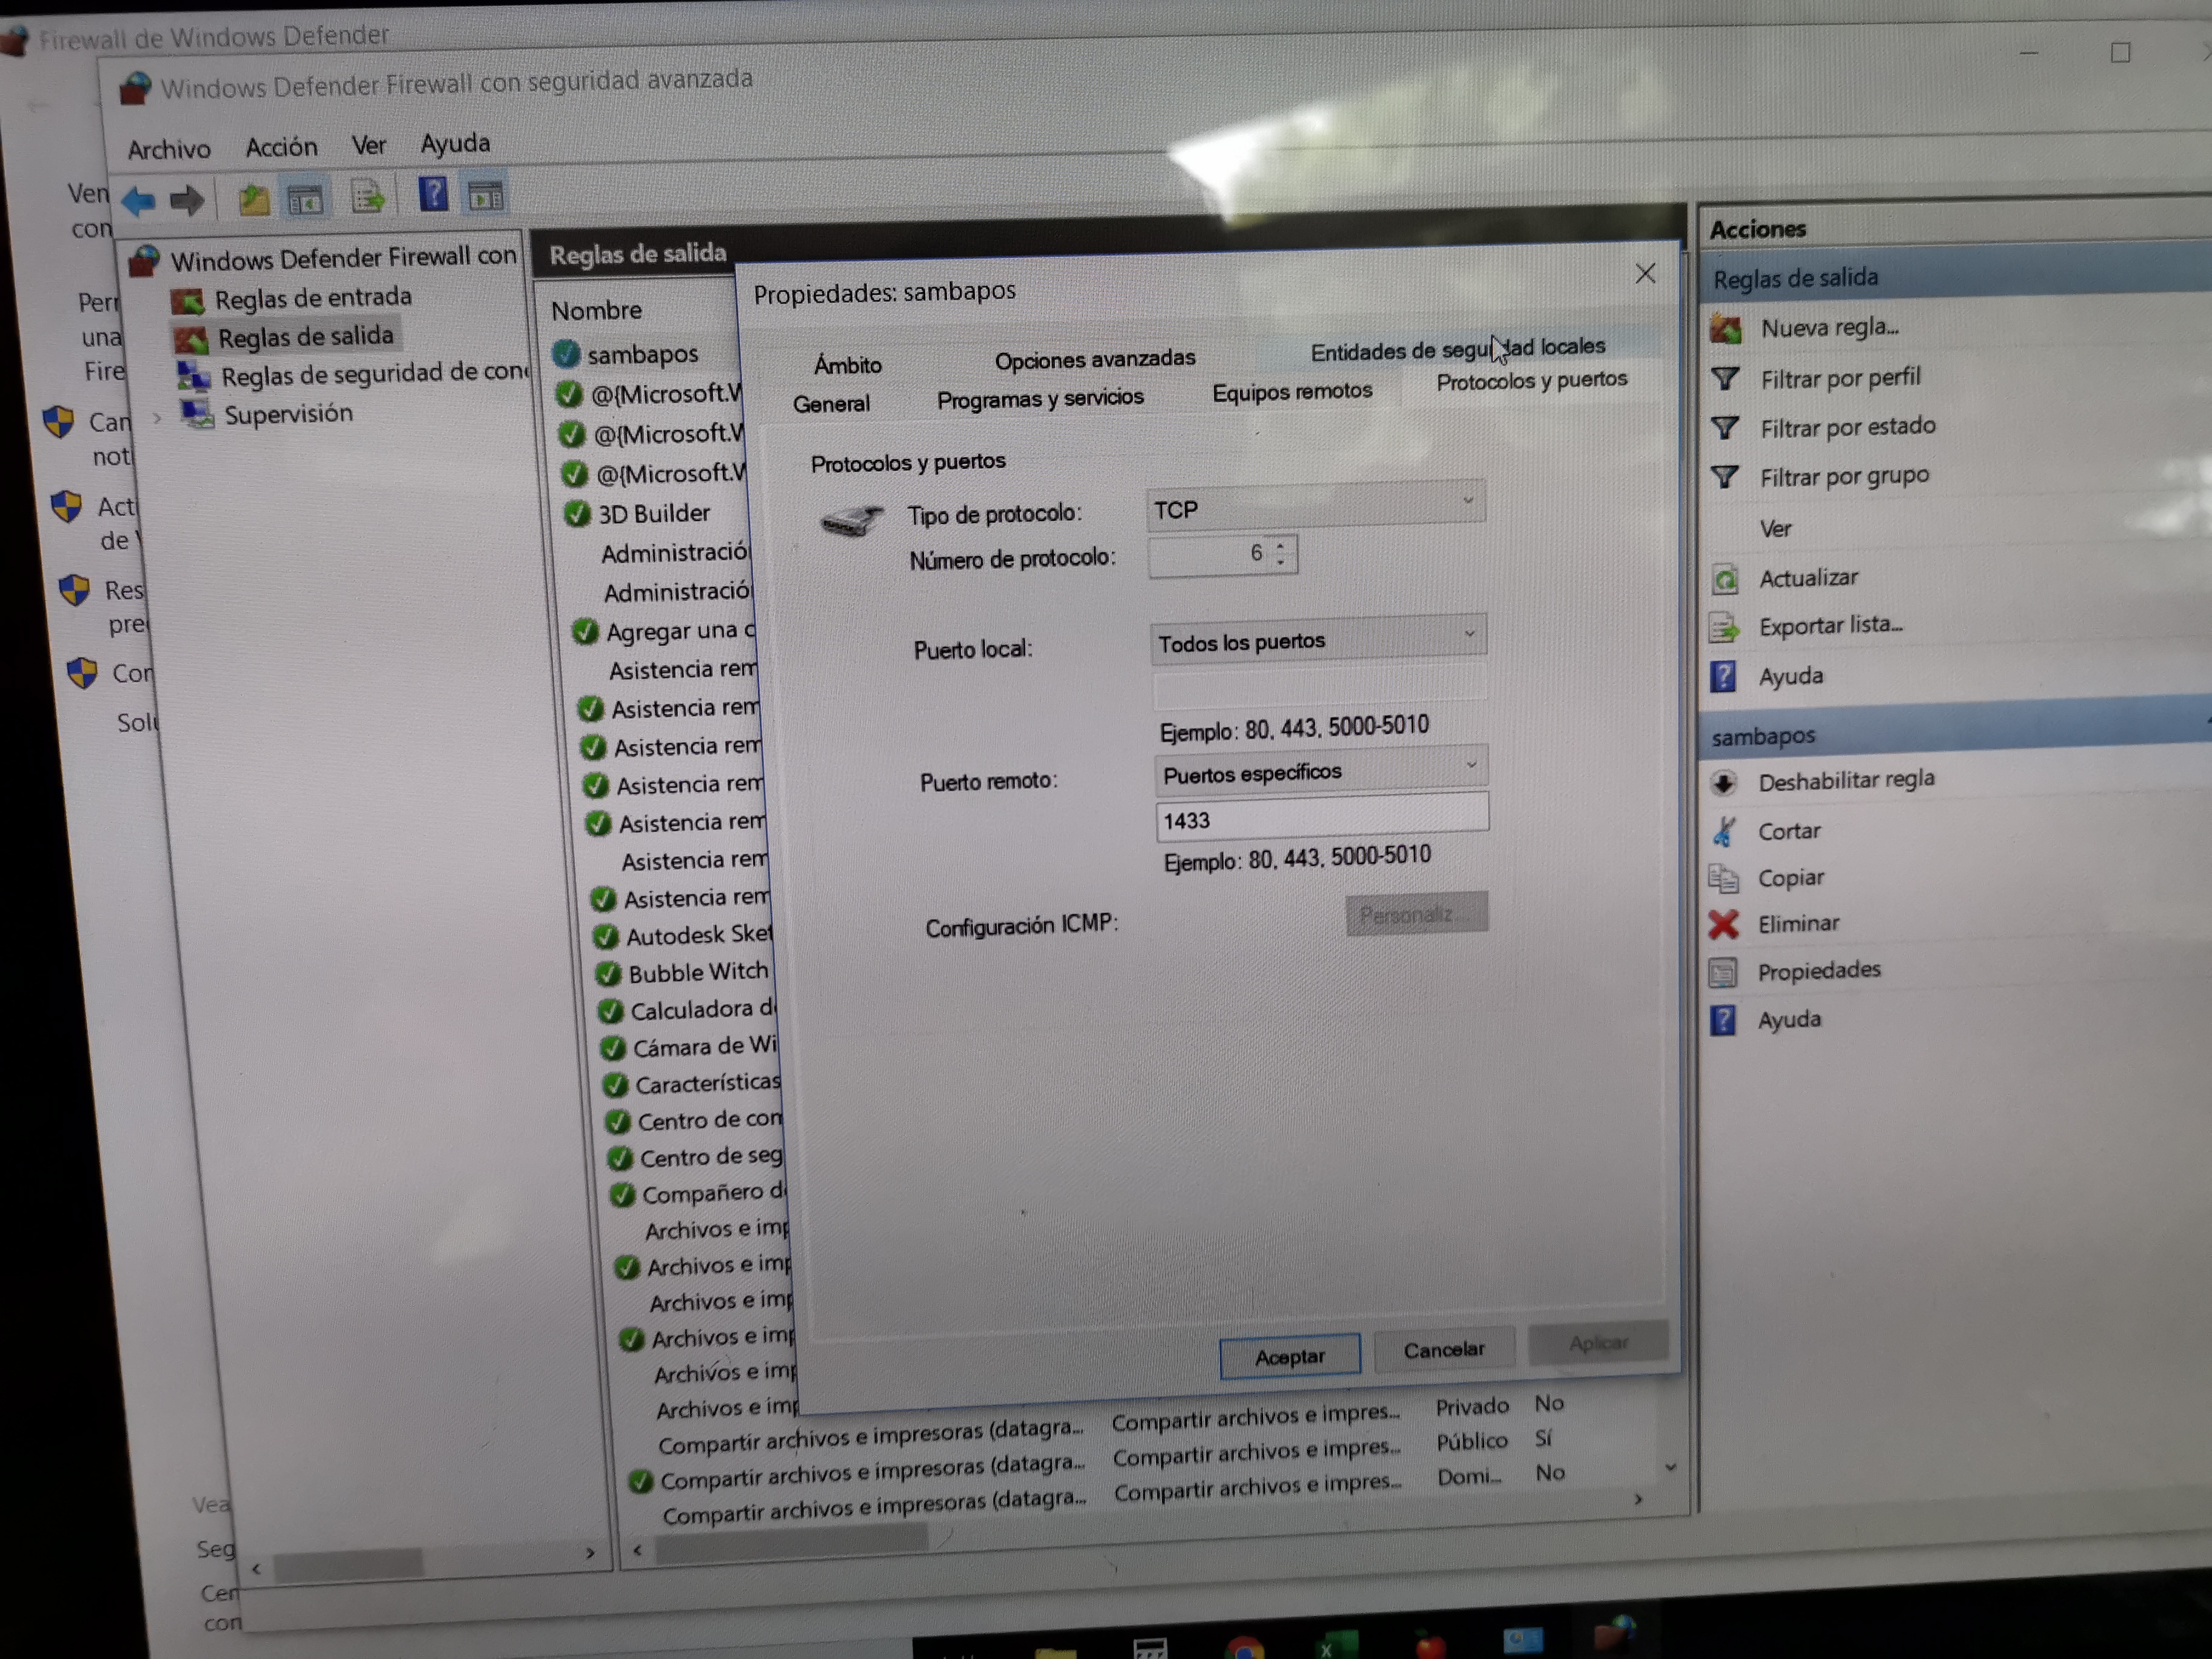Open the Acción menu
This screenshot has height=1659, width=2212.
[282, 147]
